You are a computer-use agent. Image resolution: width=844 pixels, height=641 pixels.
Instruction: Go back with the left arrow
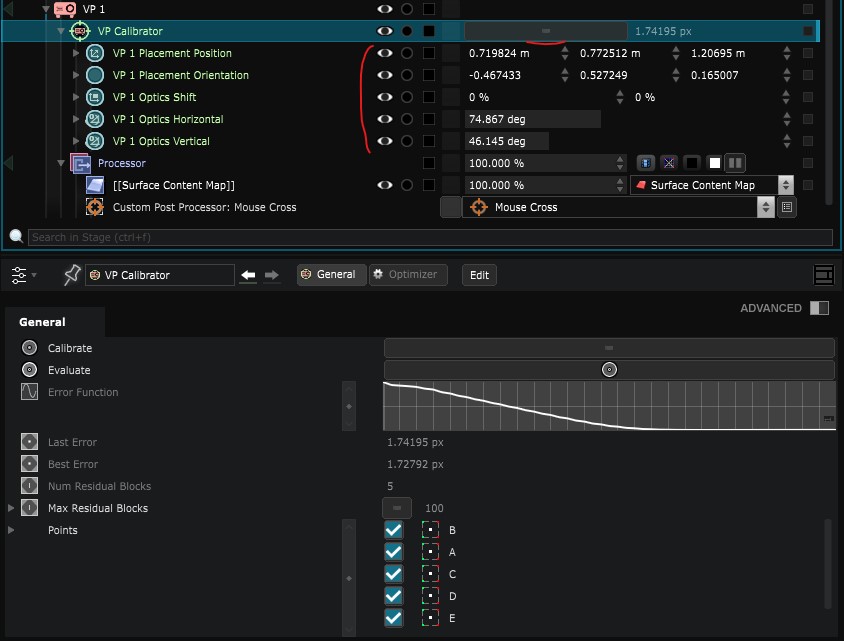pos(248,276)
